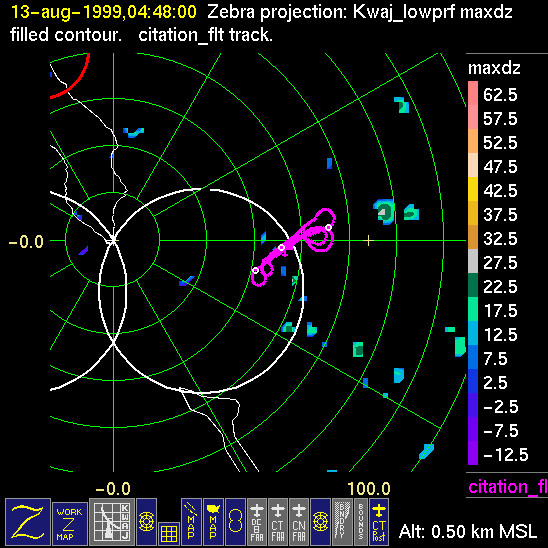Click the maxdz color bar label

pos(494,68)
